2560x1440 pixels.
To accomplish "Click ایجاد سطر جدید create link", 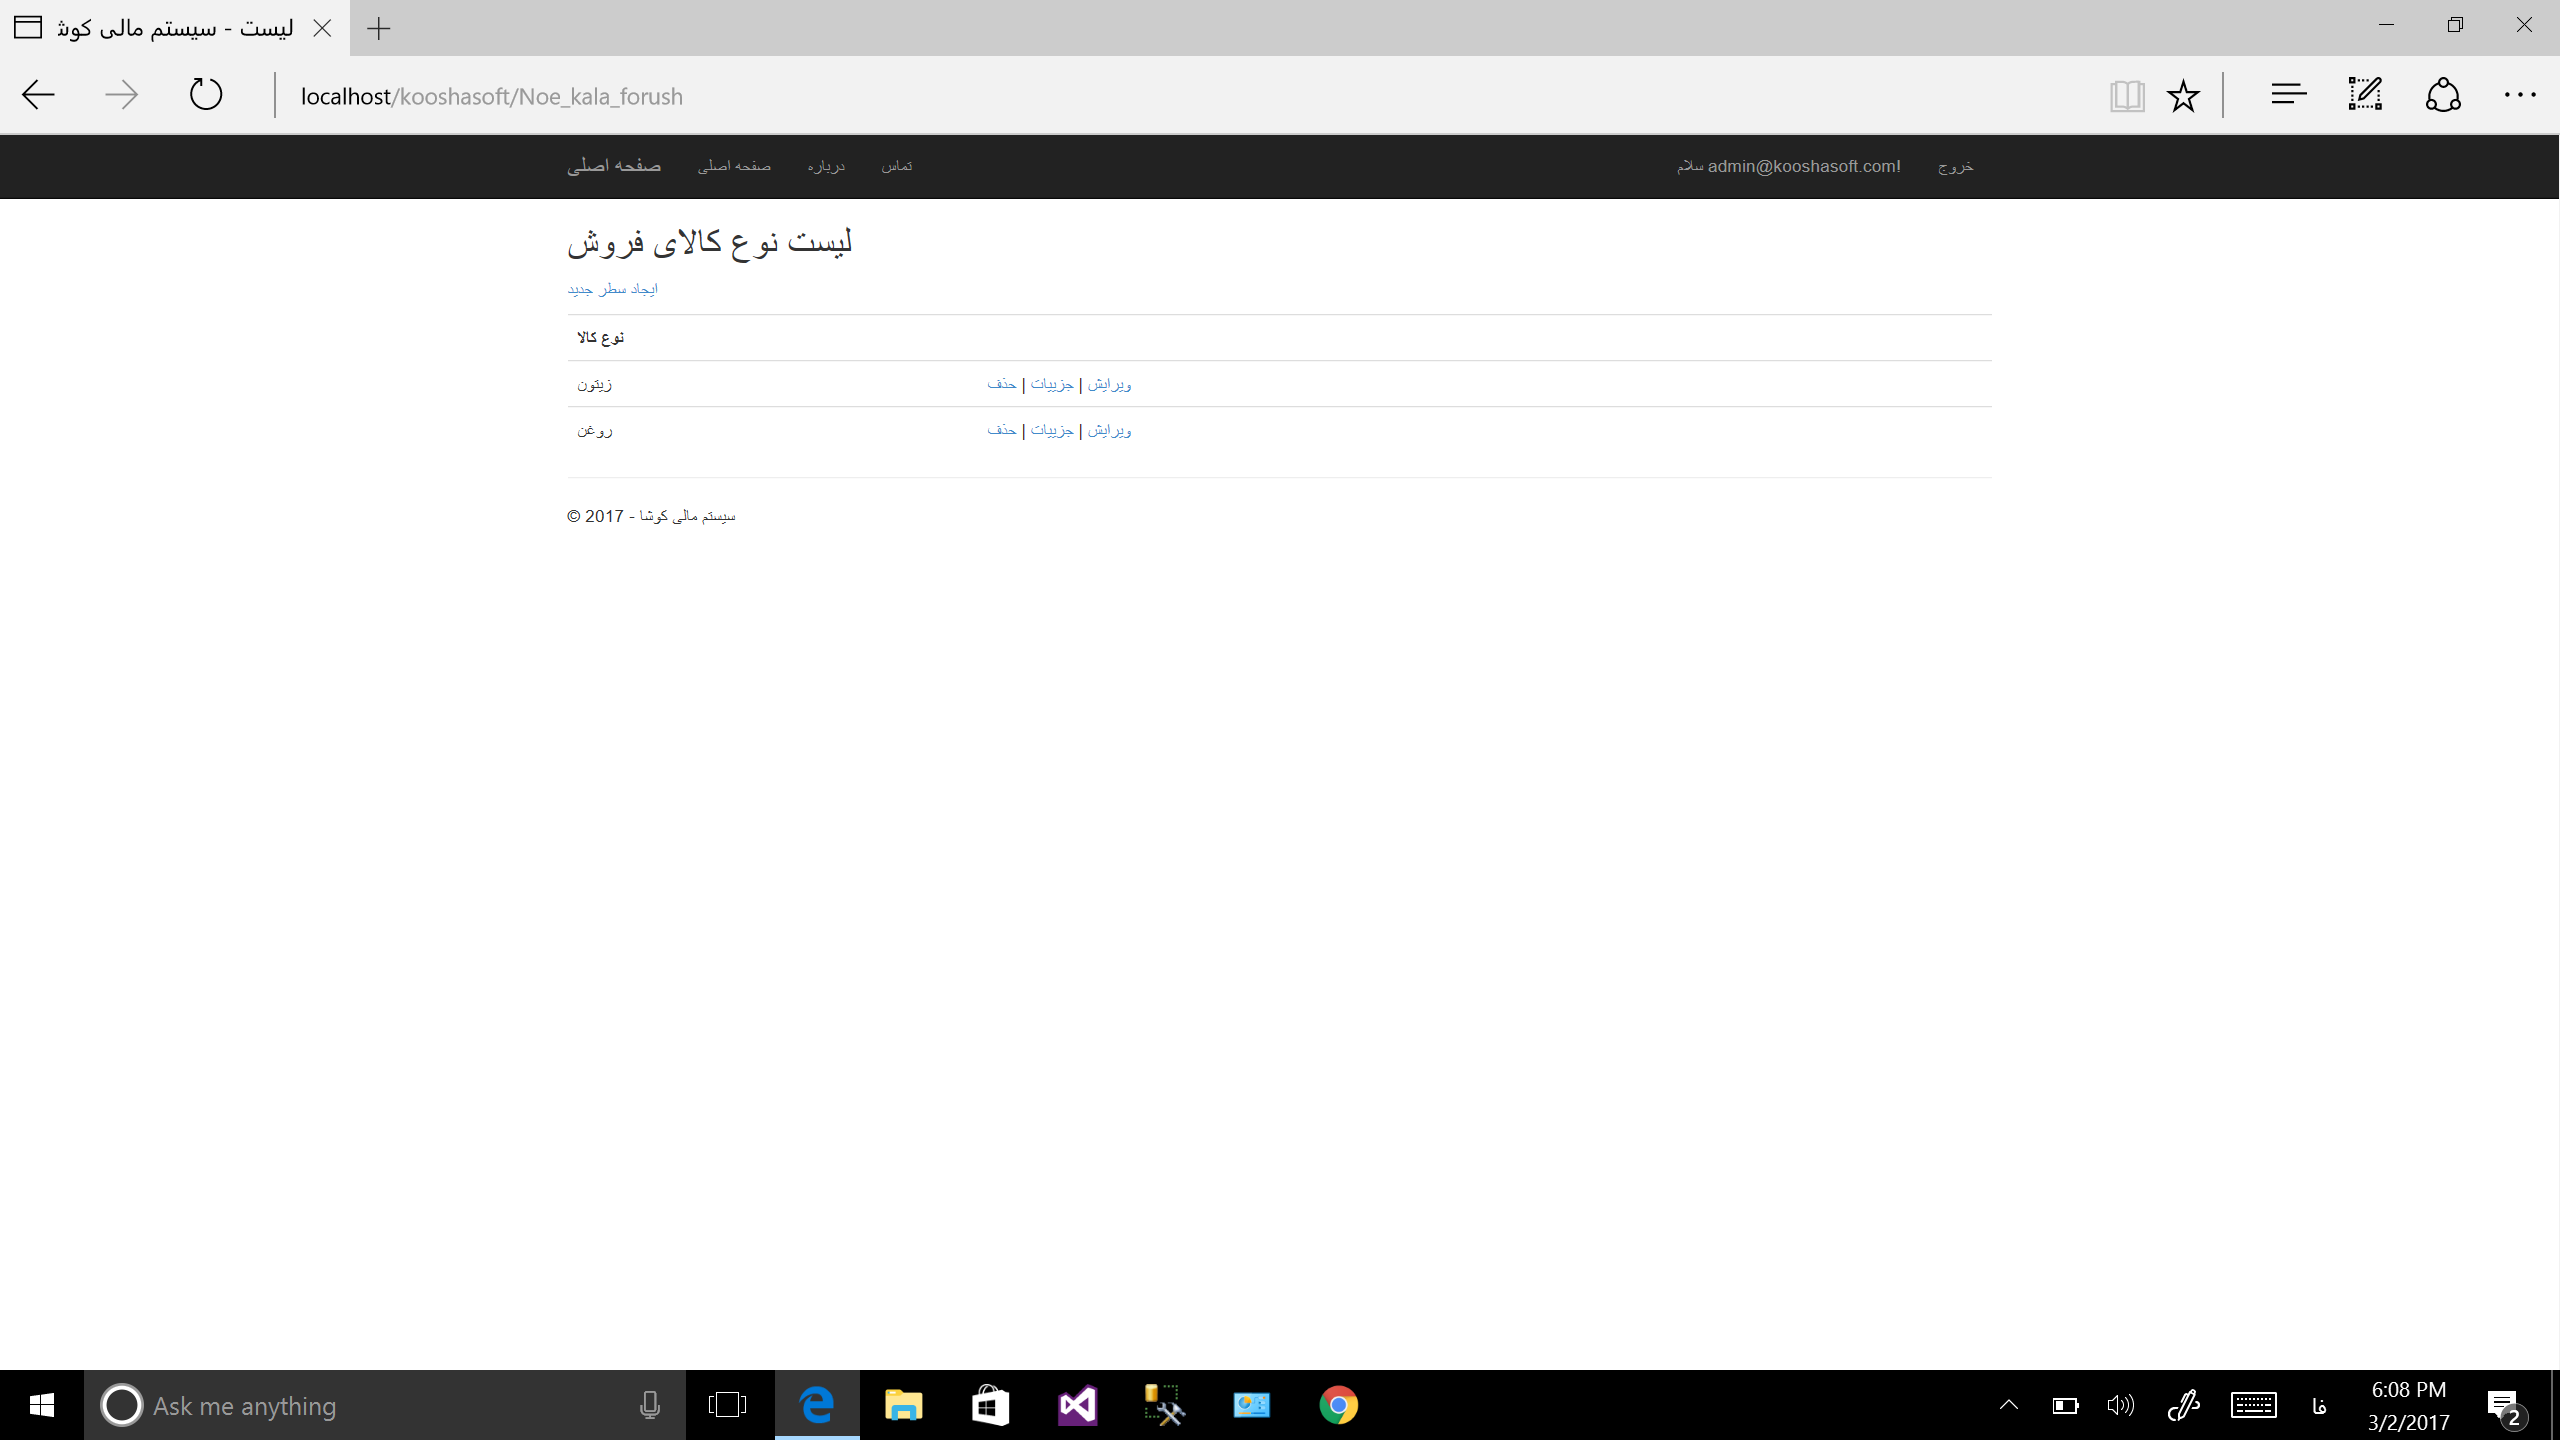I will (x=612, y=289).
